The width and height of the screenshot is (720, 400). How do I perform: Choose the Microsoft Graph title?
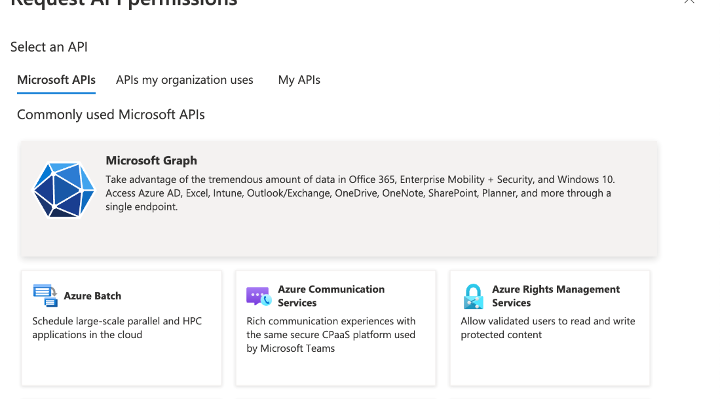coord(151,160)
